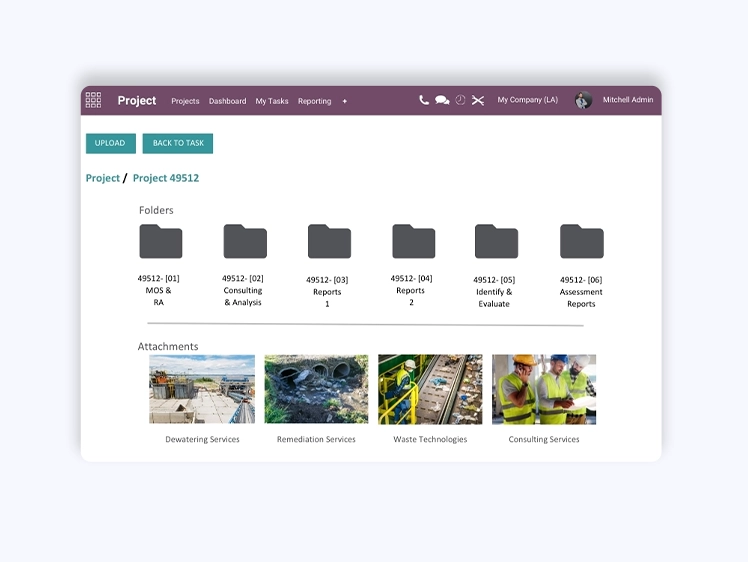Click the 49512-[02] Consulting & Analysis label

tap(243, 290)
